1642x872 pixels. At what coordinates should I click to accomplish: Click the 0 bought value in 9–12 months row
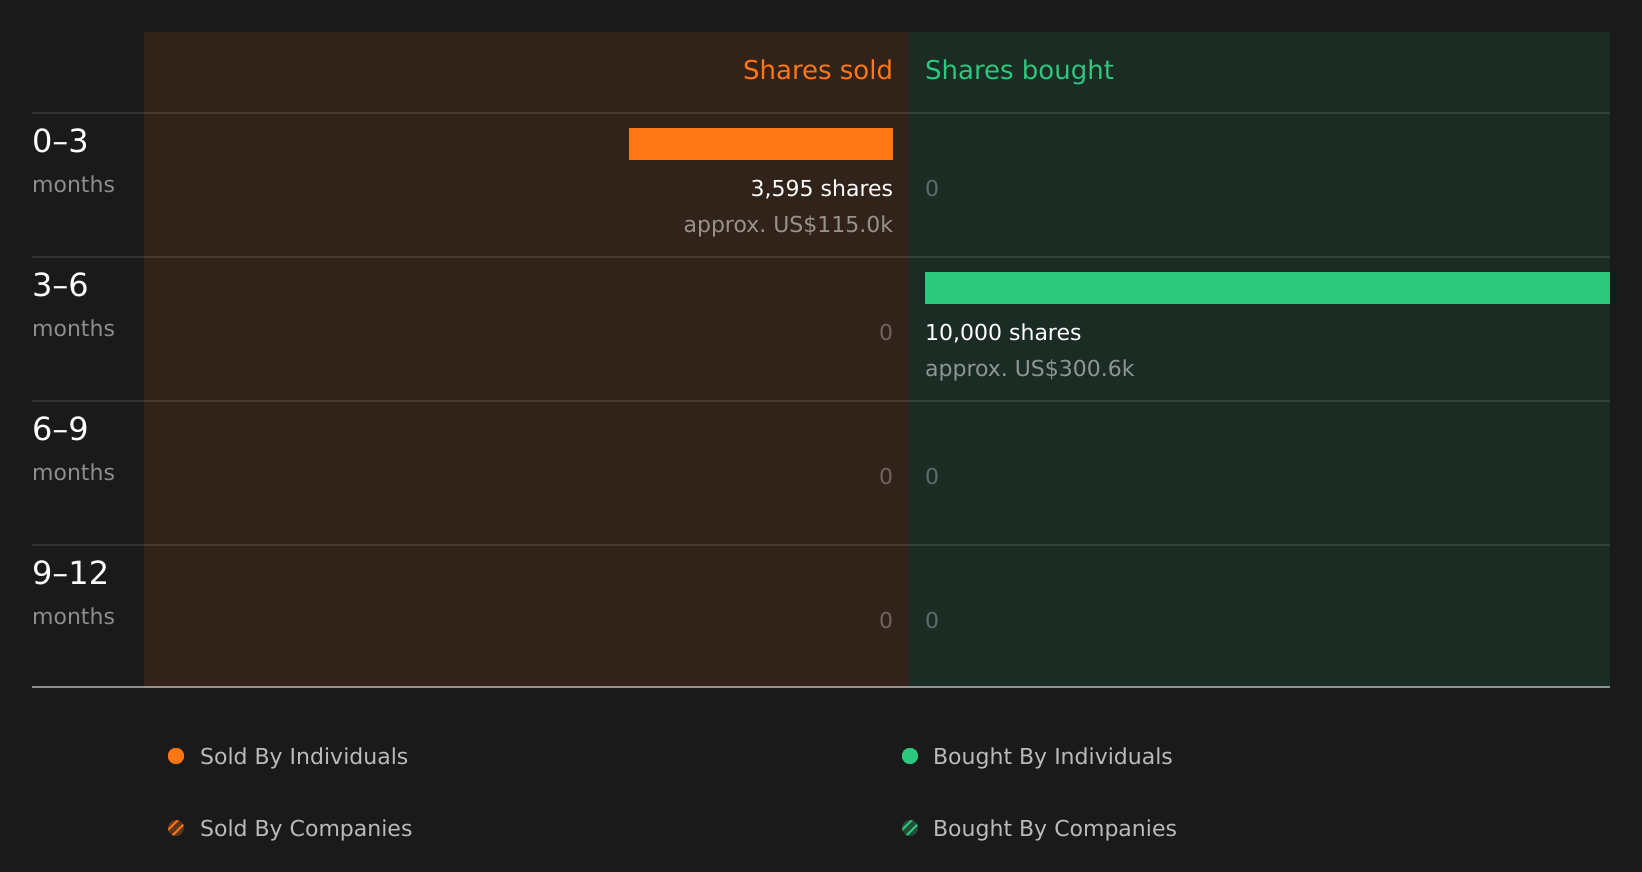point(932,621)
